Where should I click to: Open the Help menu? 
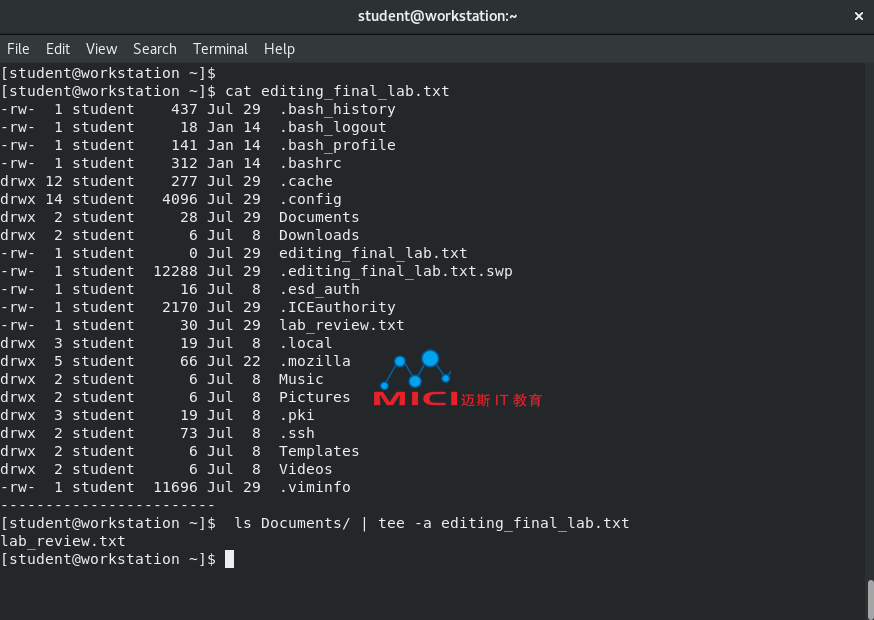(x=279, y=48)
